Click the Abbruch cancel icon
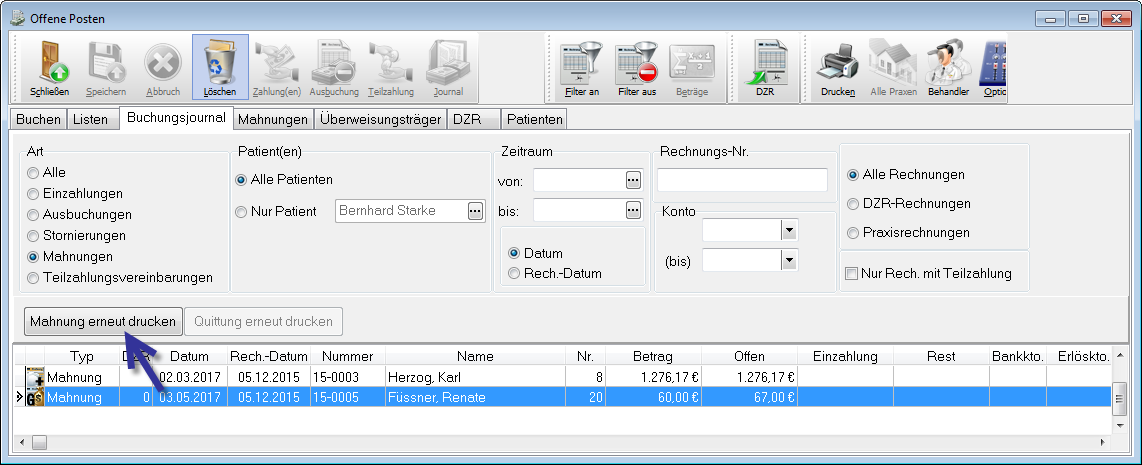 click(x=163, y=63)
